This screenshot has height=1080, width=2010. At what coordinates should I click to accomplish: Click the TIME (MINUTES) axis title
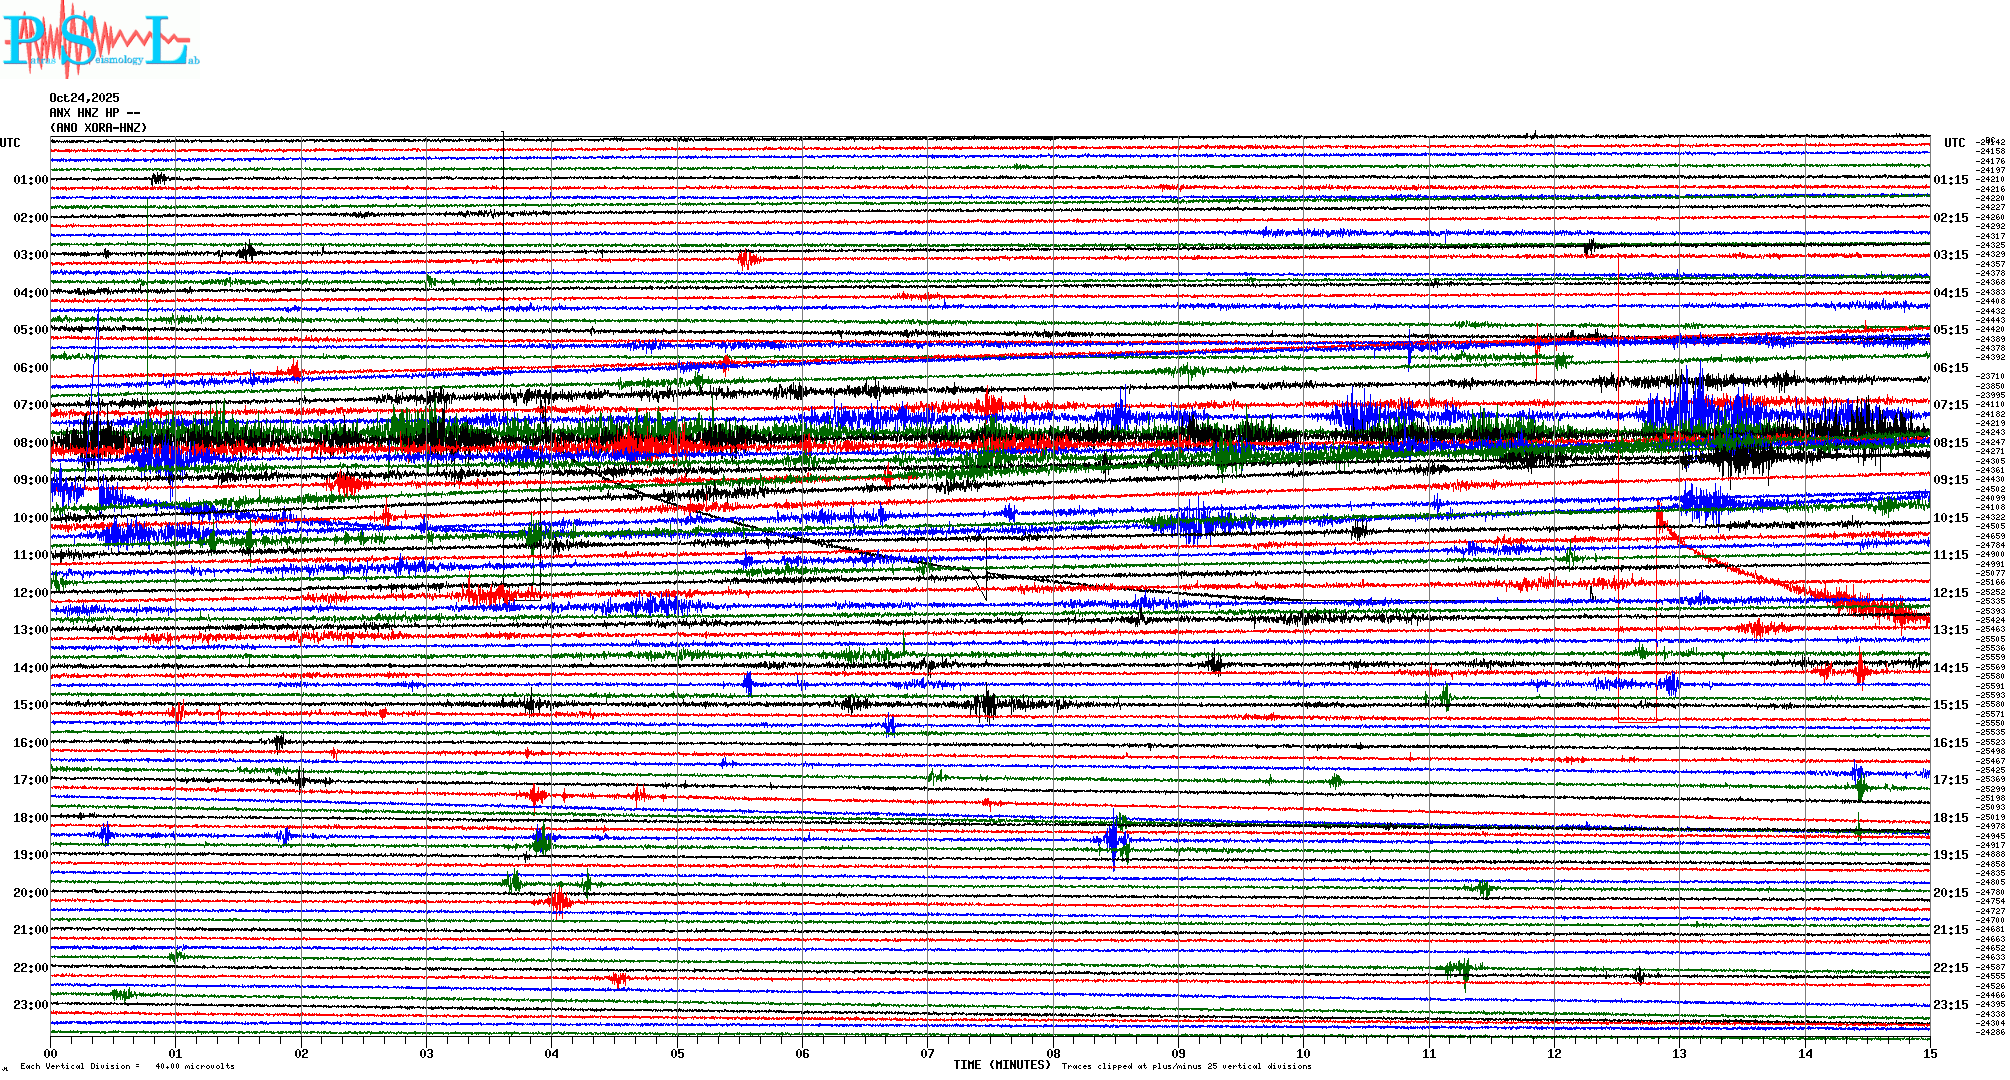pyautogui.click(x=1001, y=1065)
